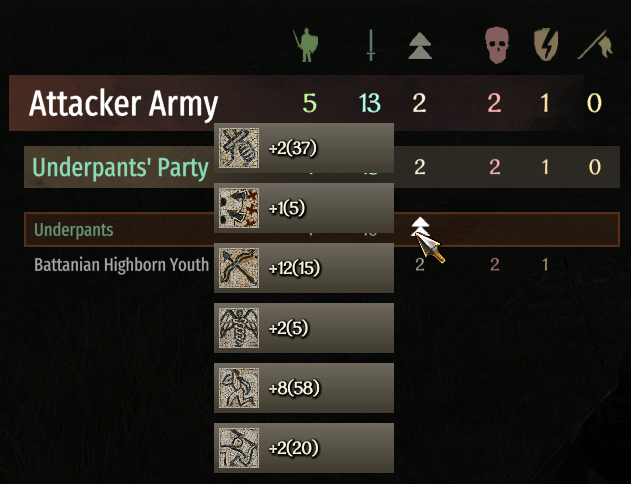Screen dimensions: 631x484
Task: Click the red skull dead column icon
Action: [x=497, y=45]
